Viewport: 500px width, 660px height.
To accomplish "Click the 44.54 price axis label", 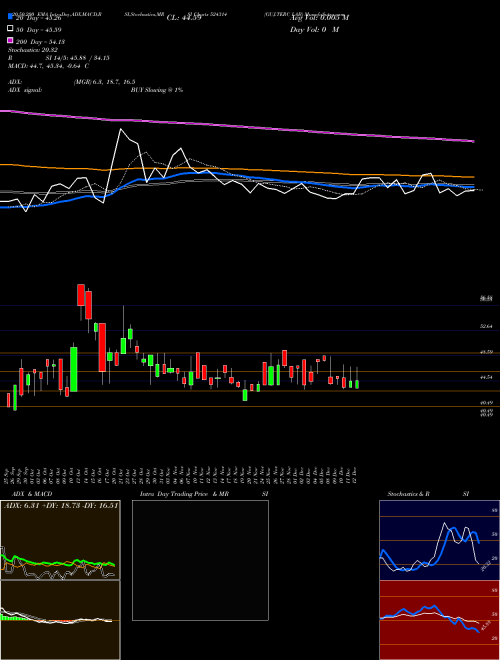I will tap(486, 378).
